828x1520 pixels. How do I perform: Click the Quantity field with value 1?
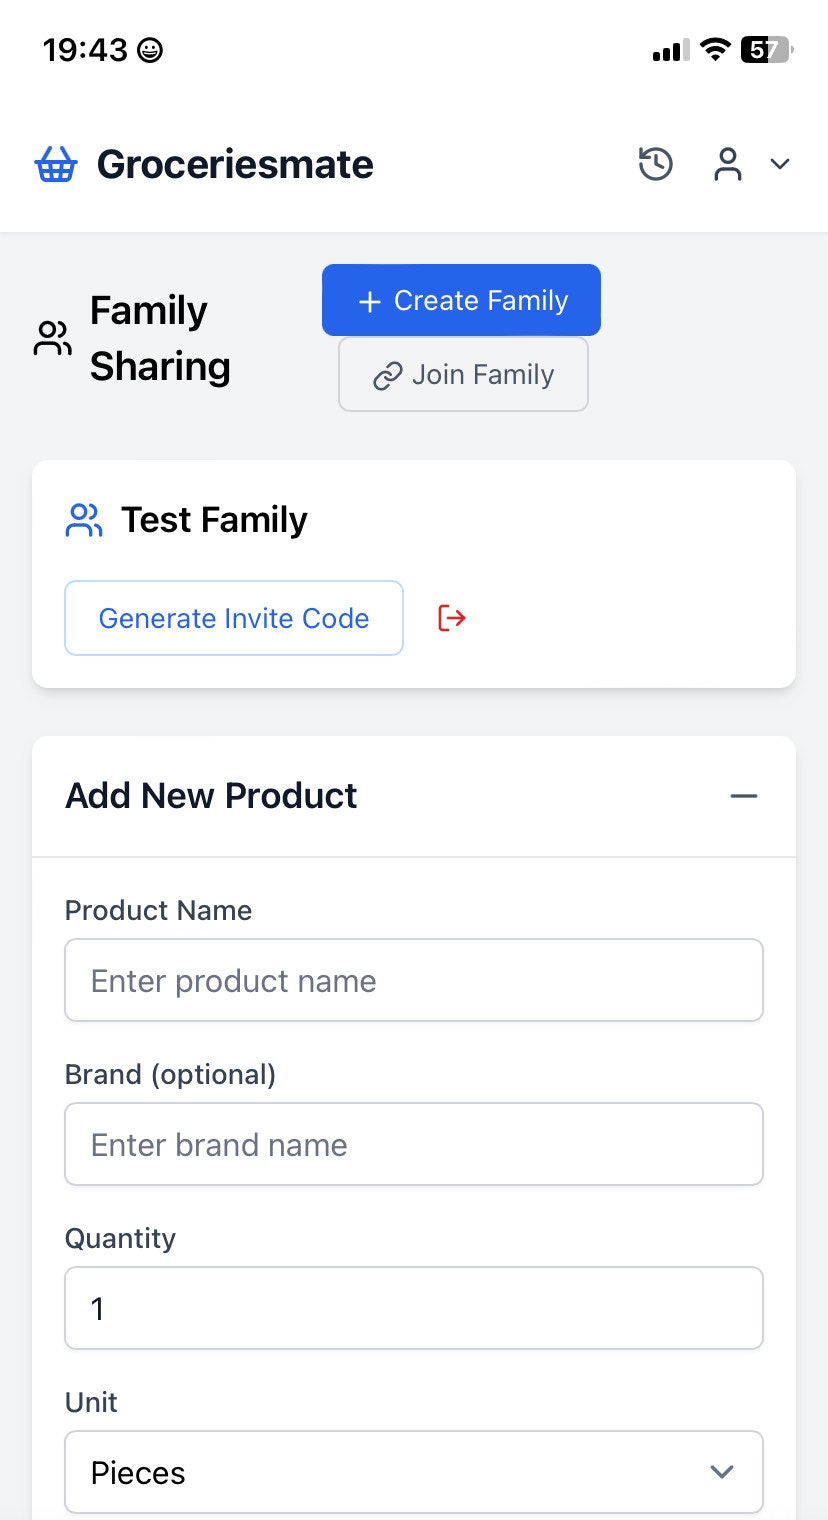[414, 1308]
